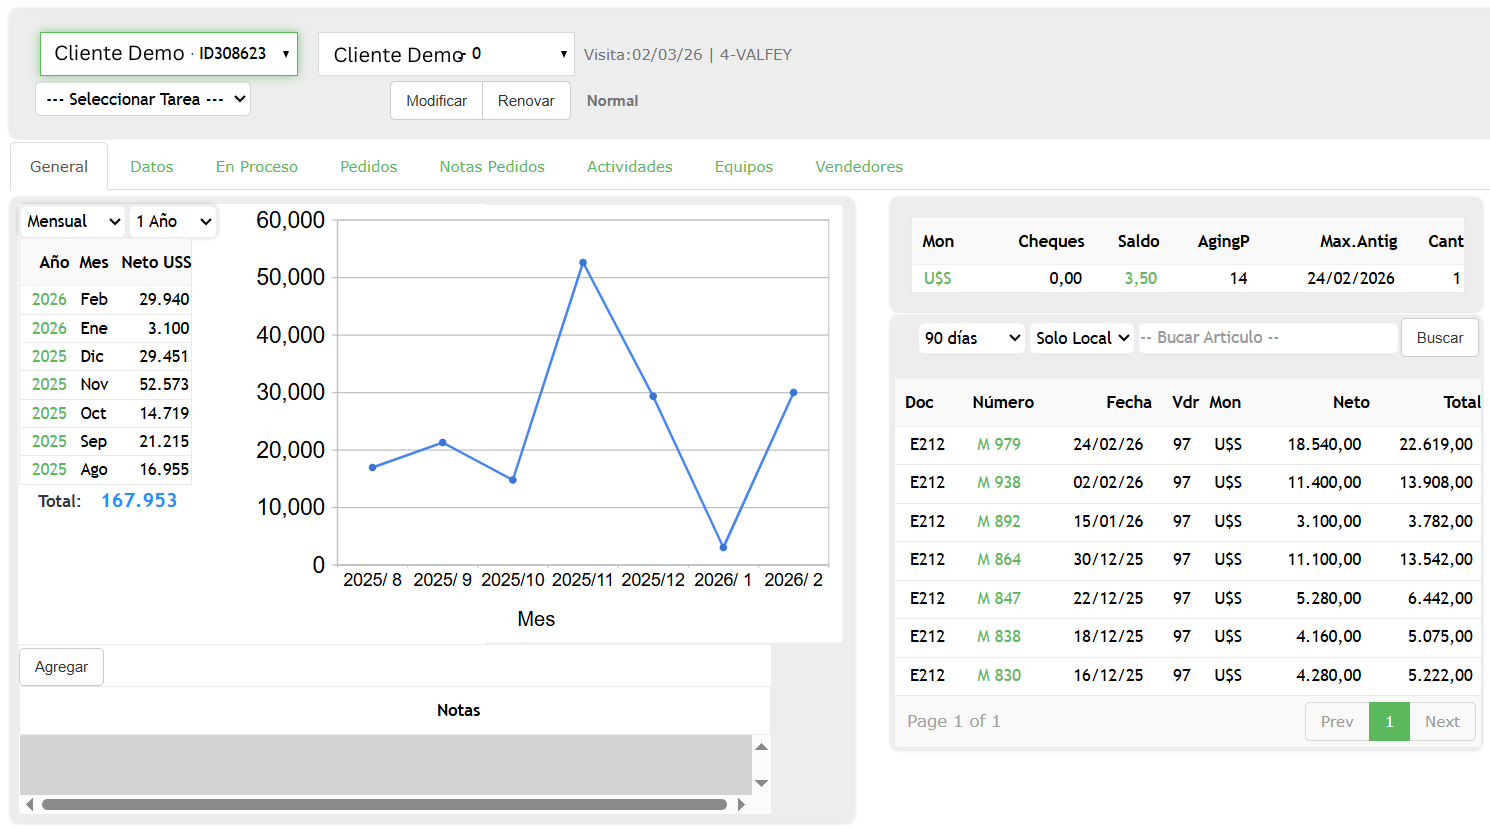Open the 1 Año period dropdown

pyautogui.click(x=172, y=221)
